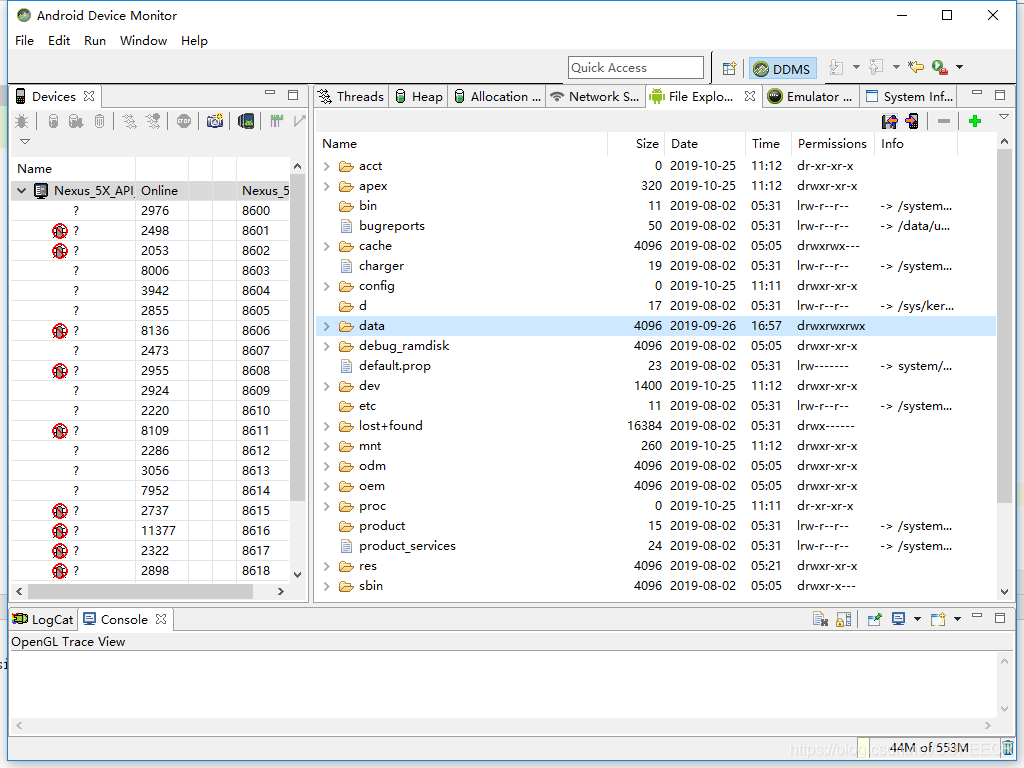
Task: Click the Cause GC trash icon
Action: point(99,121)
